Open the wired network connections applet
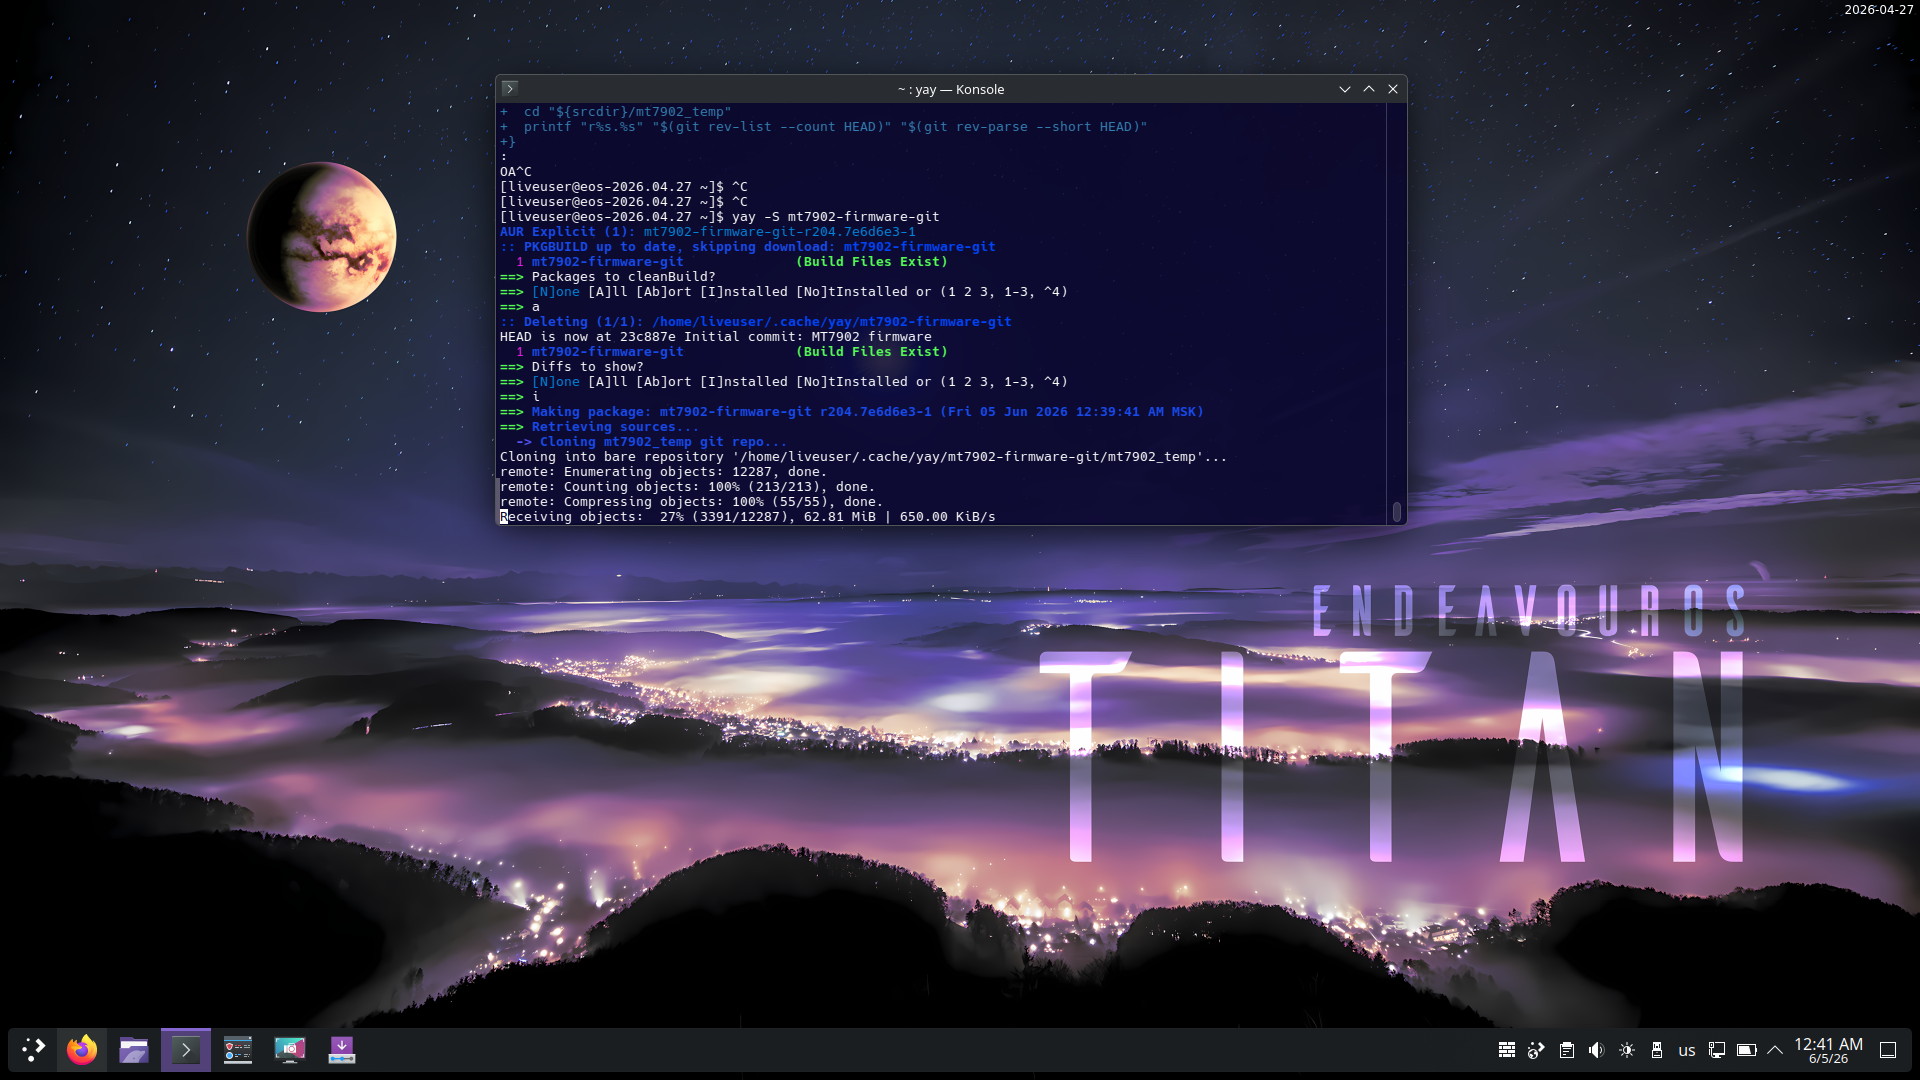 tap(1717, 1050)
